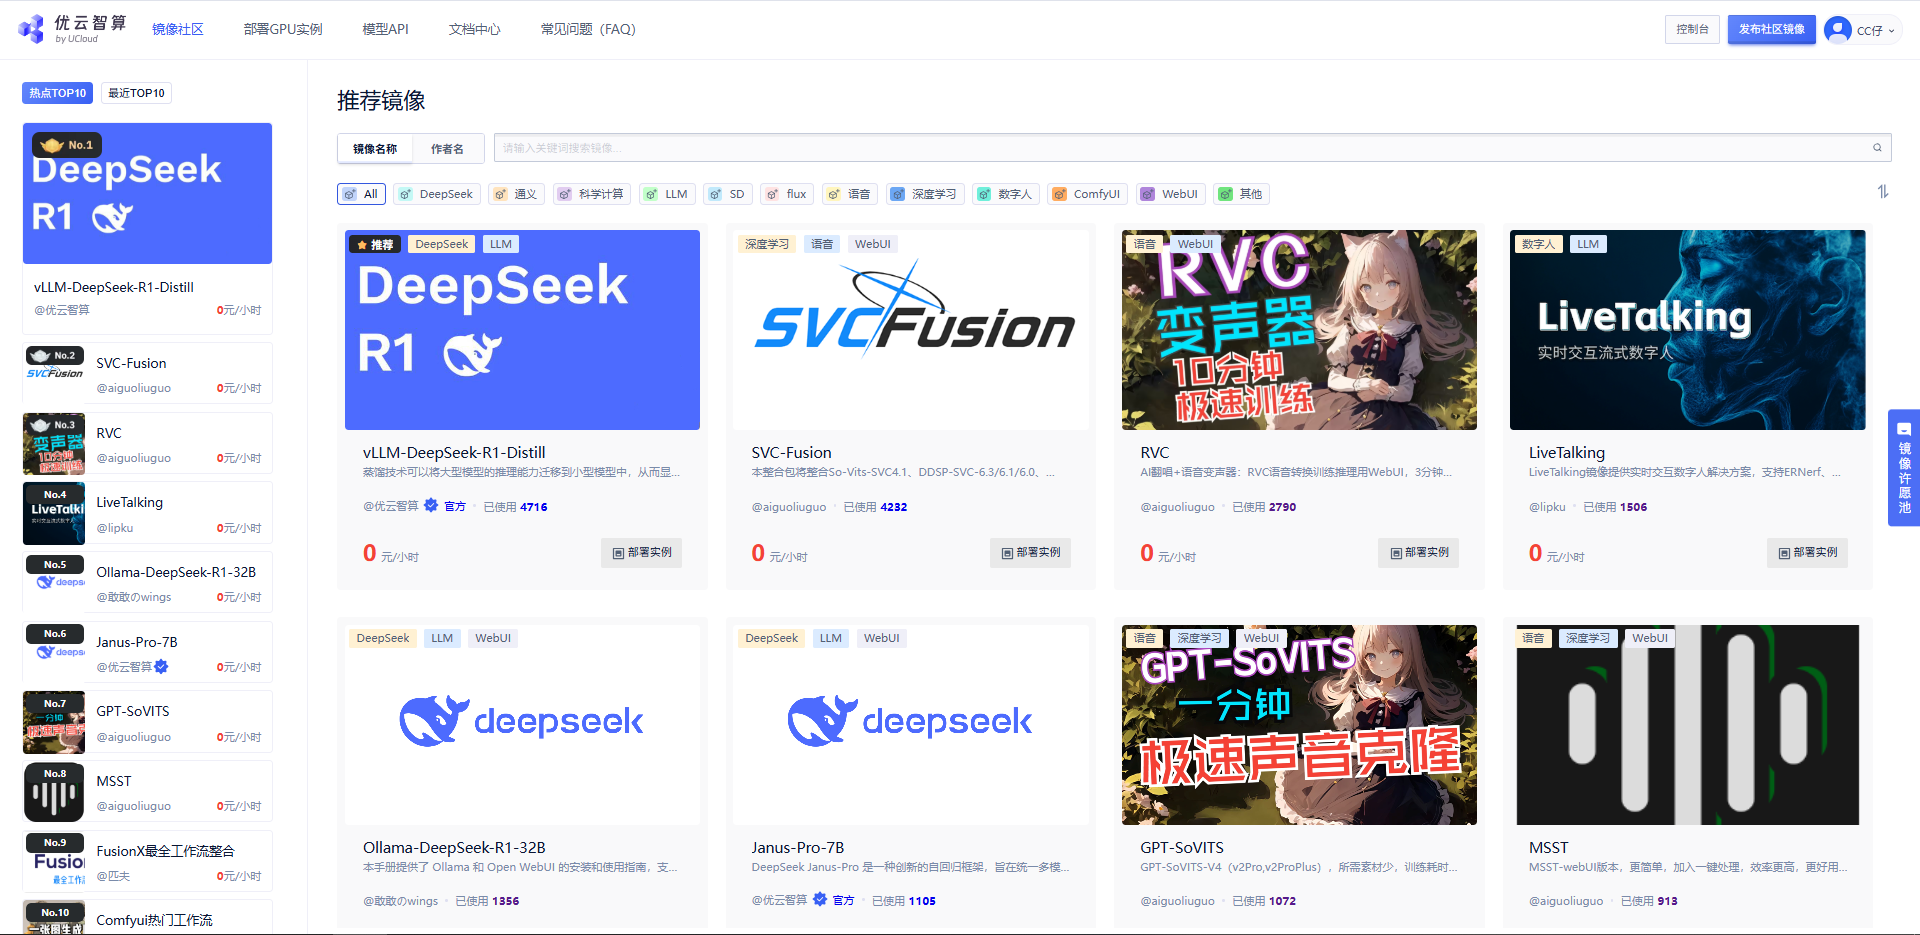Click author @aiguoliuguo on SVC-Fusion card
The height and width of the screenshot is (935, 1920).
click(789, 507)
